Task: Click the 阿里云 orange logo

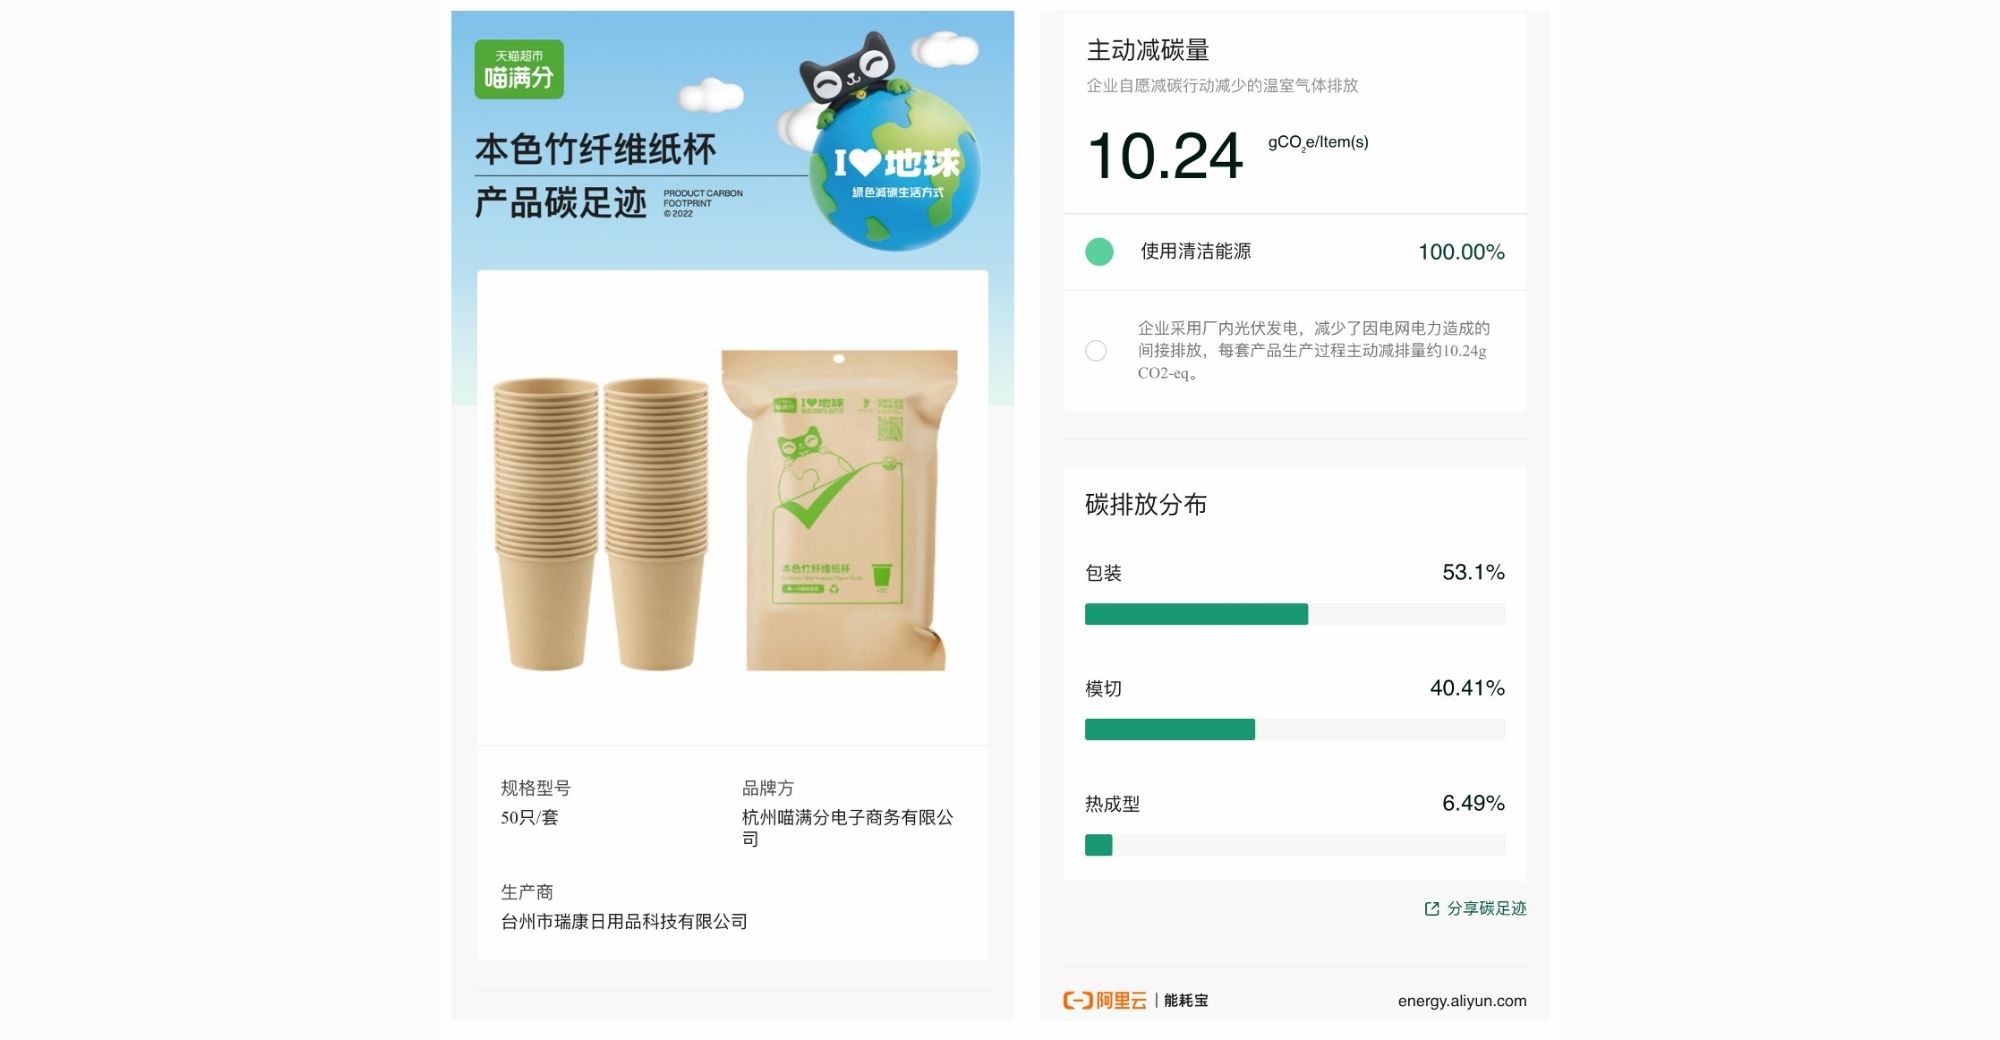Action: [1105, 1000]
